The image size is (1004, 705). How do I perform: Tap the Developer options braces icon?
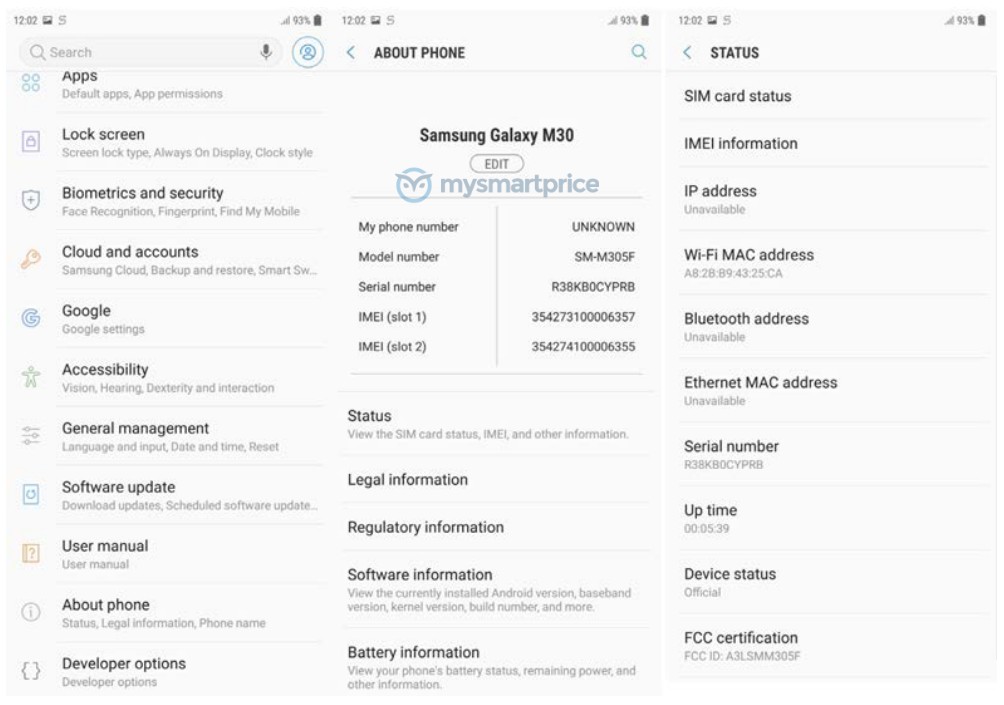coord(31,671)
